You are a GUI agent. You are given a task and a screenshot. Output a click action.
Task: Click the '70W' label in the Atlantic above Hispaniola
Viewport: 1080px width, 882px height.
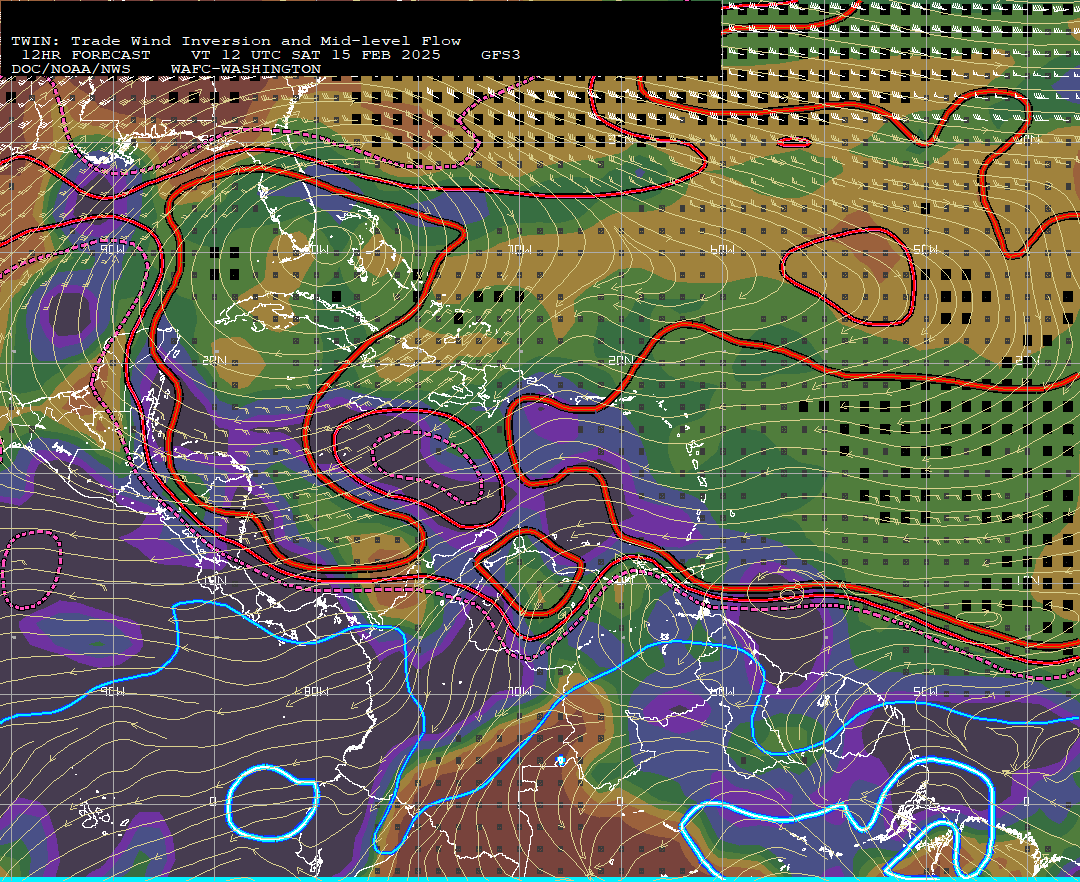[x=520, y=249]
